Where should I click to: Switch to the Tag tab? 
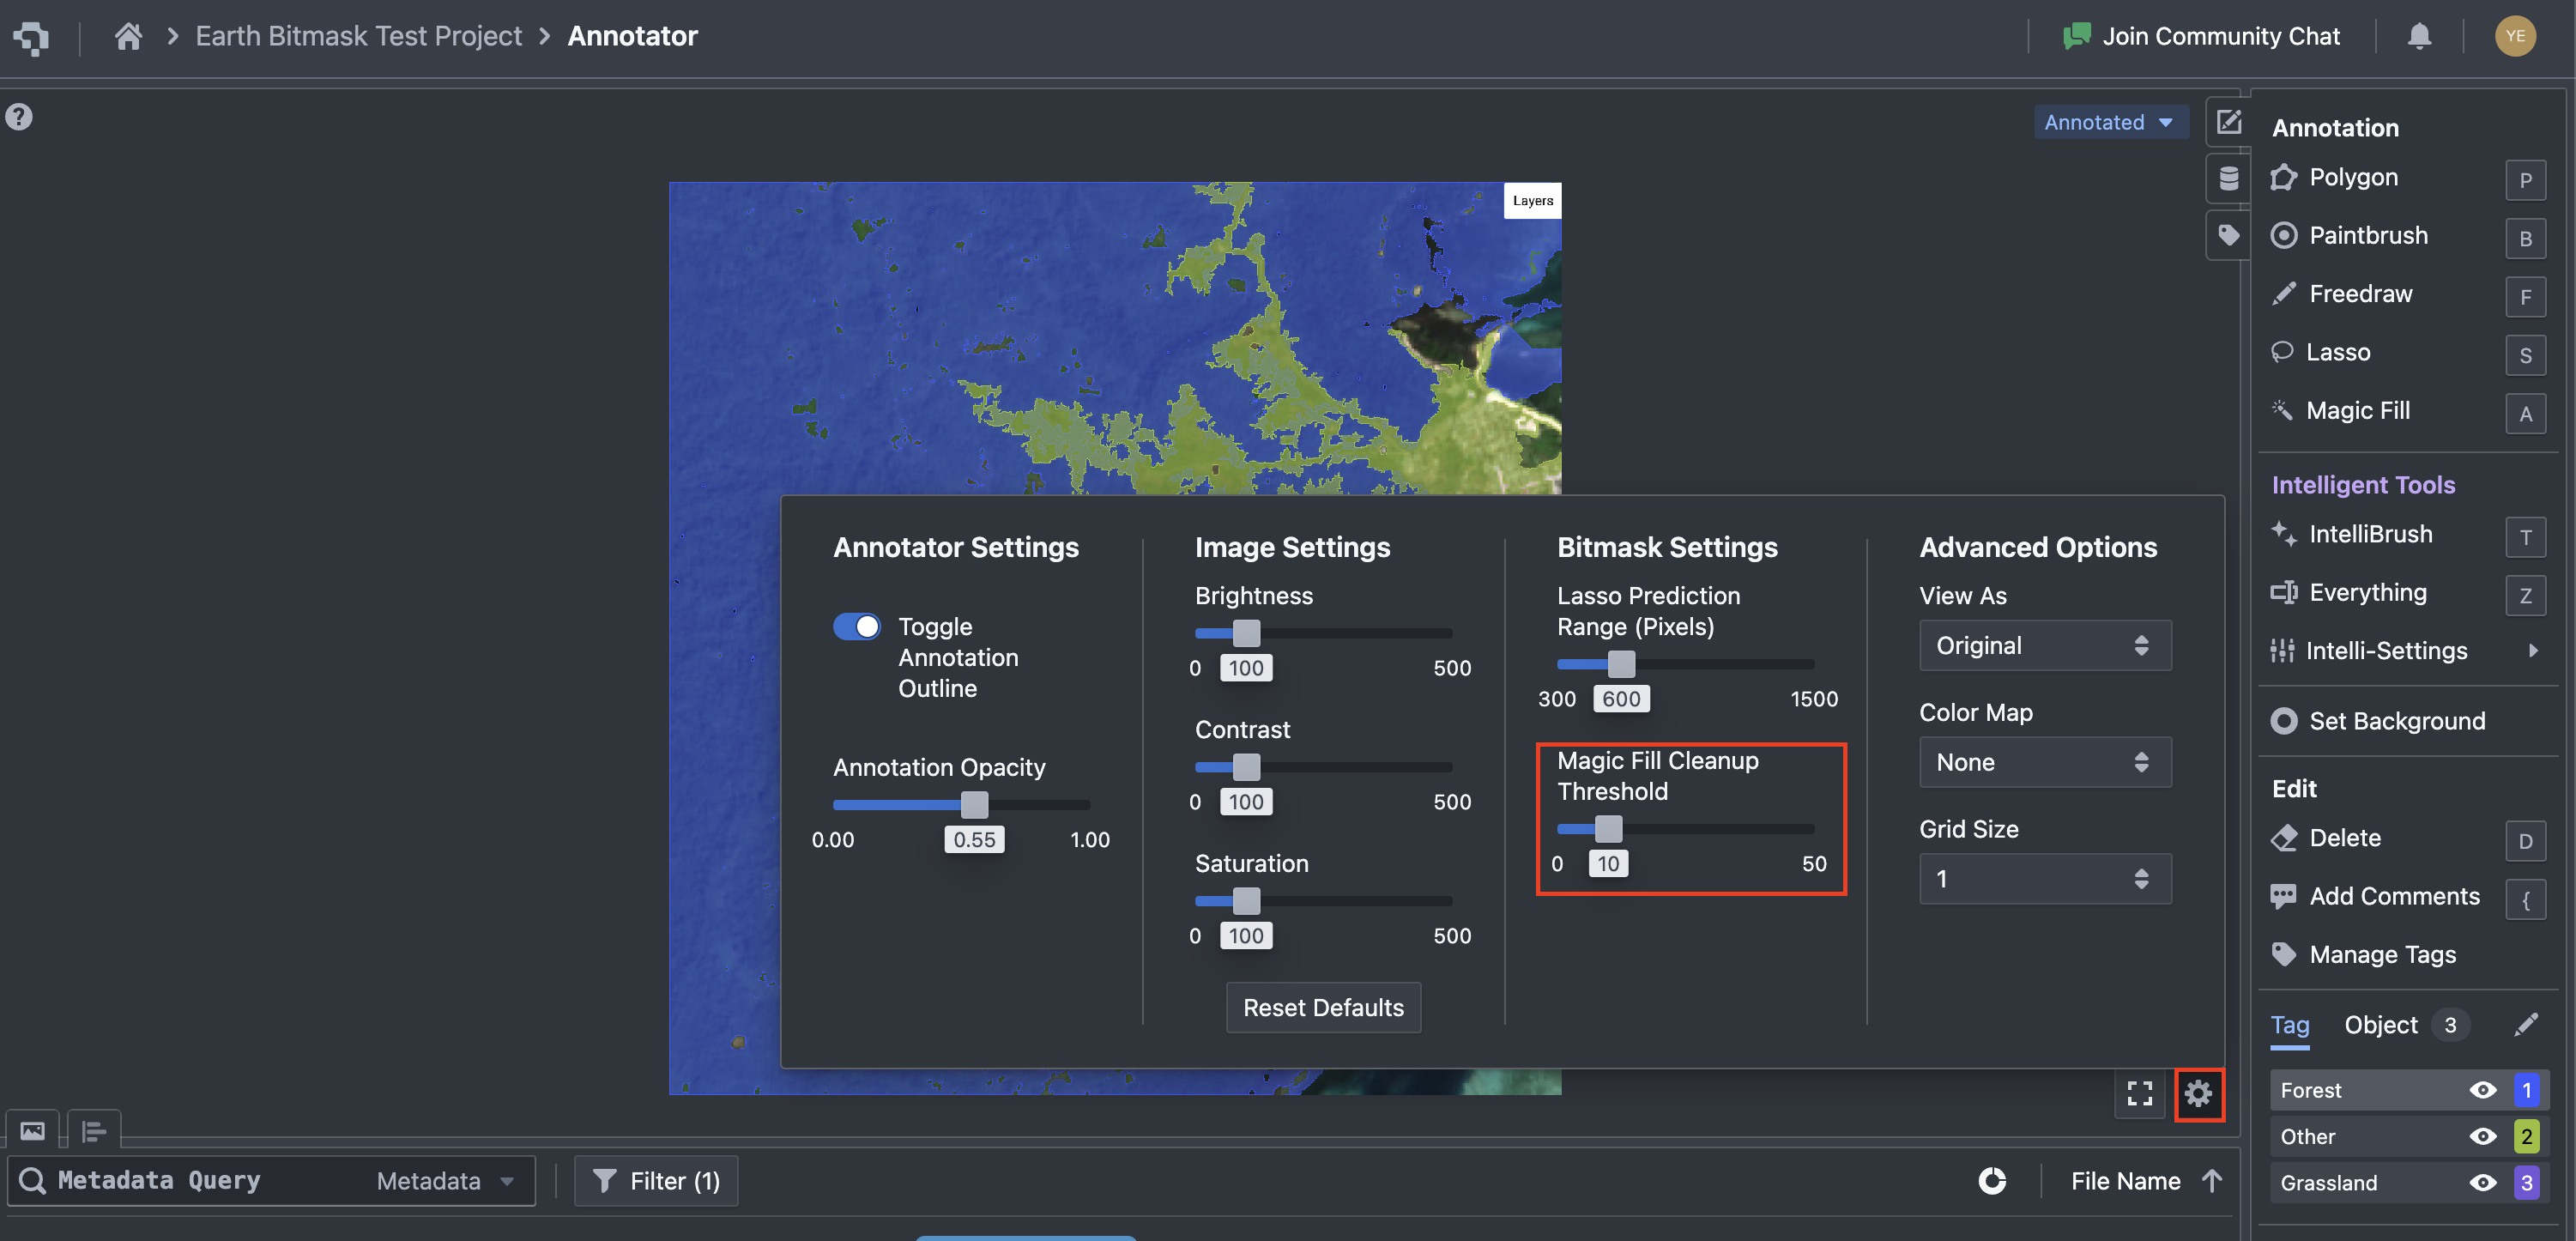[2289, 1026]
